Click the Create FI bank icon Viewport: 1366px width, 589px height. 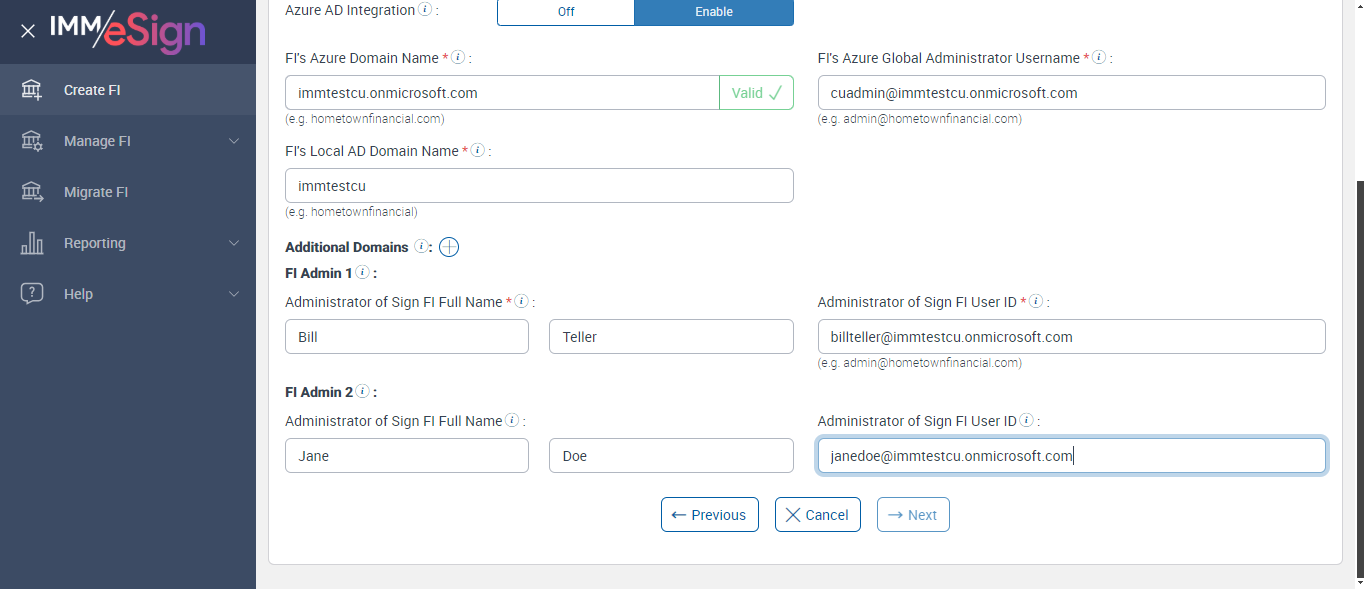coord(32,90)
